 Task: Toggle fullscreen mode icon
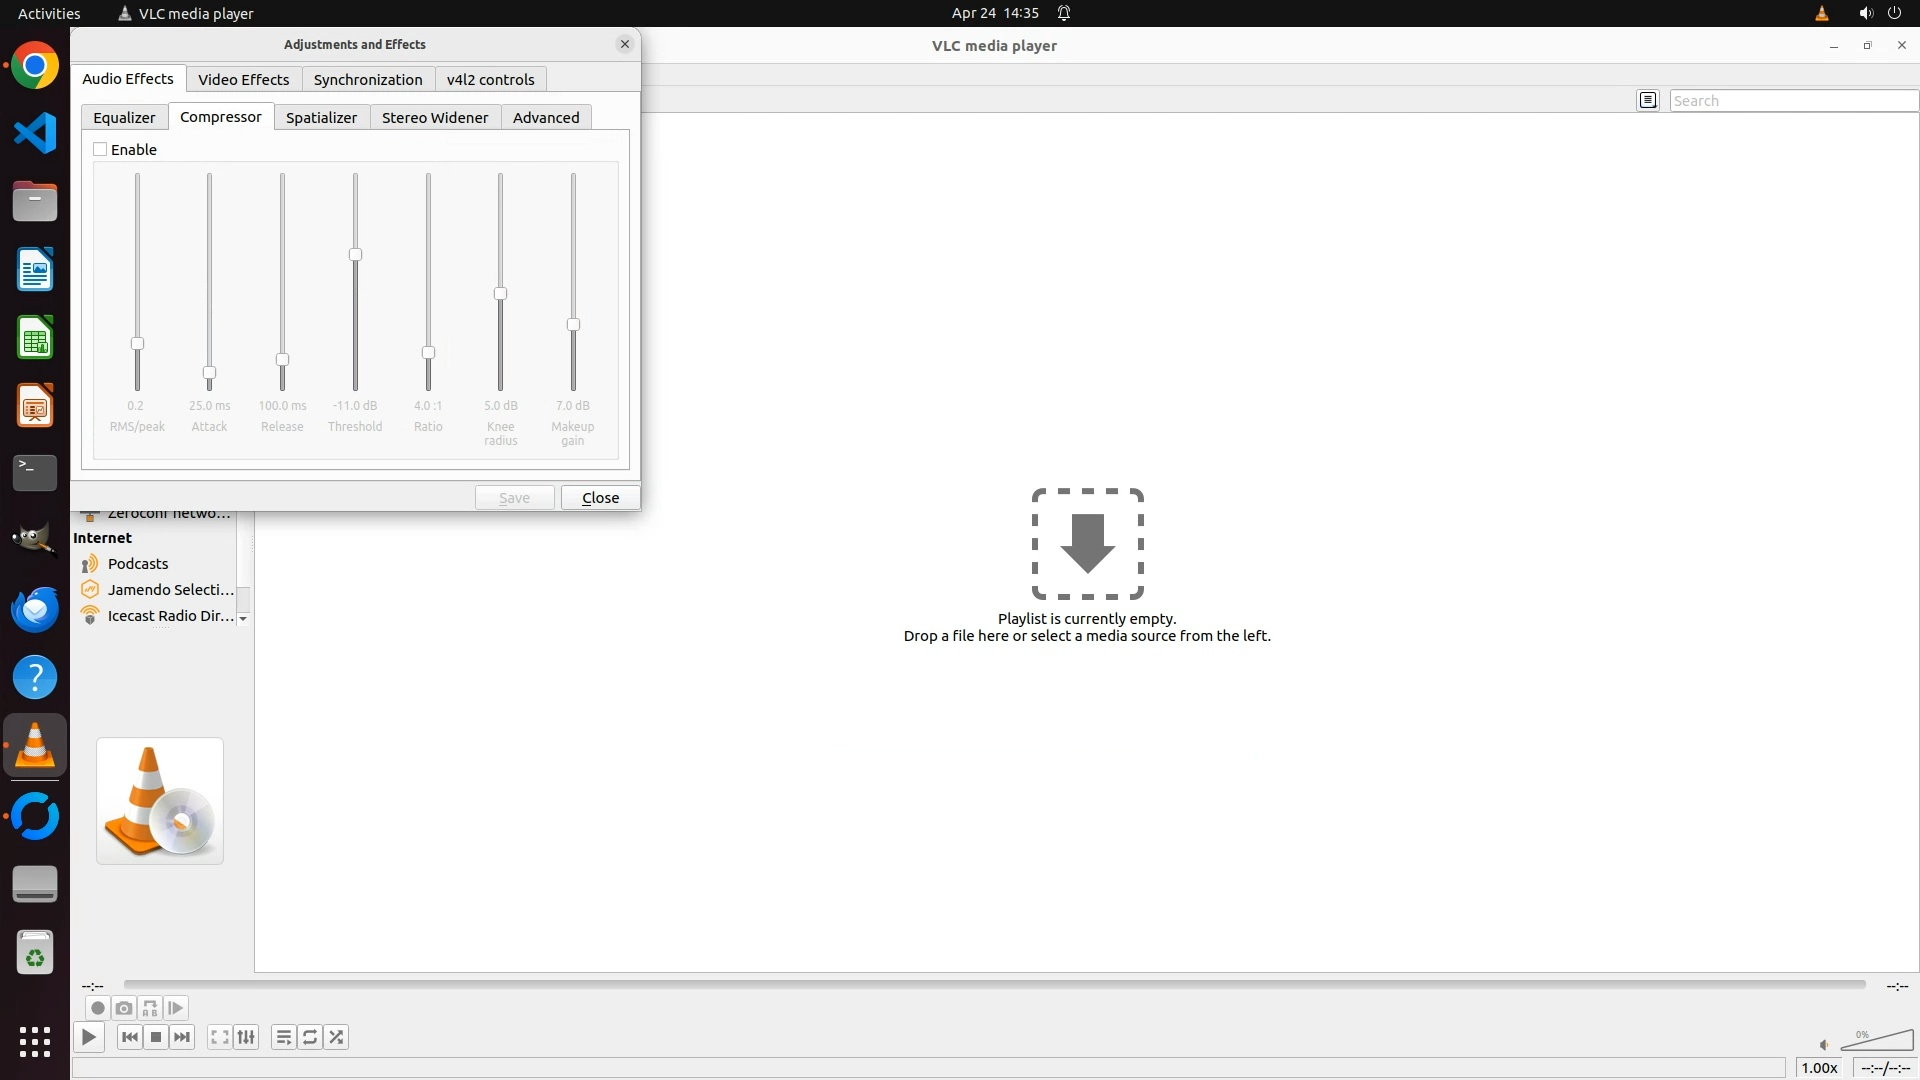pos(220,1037)
